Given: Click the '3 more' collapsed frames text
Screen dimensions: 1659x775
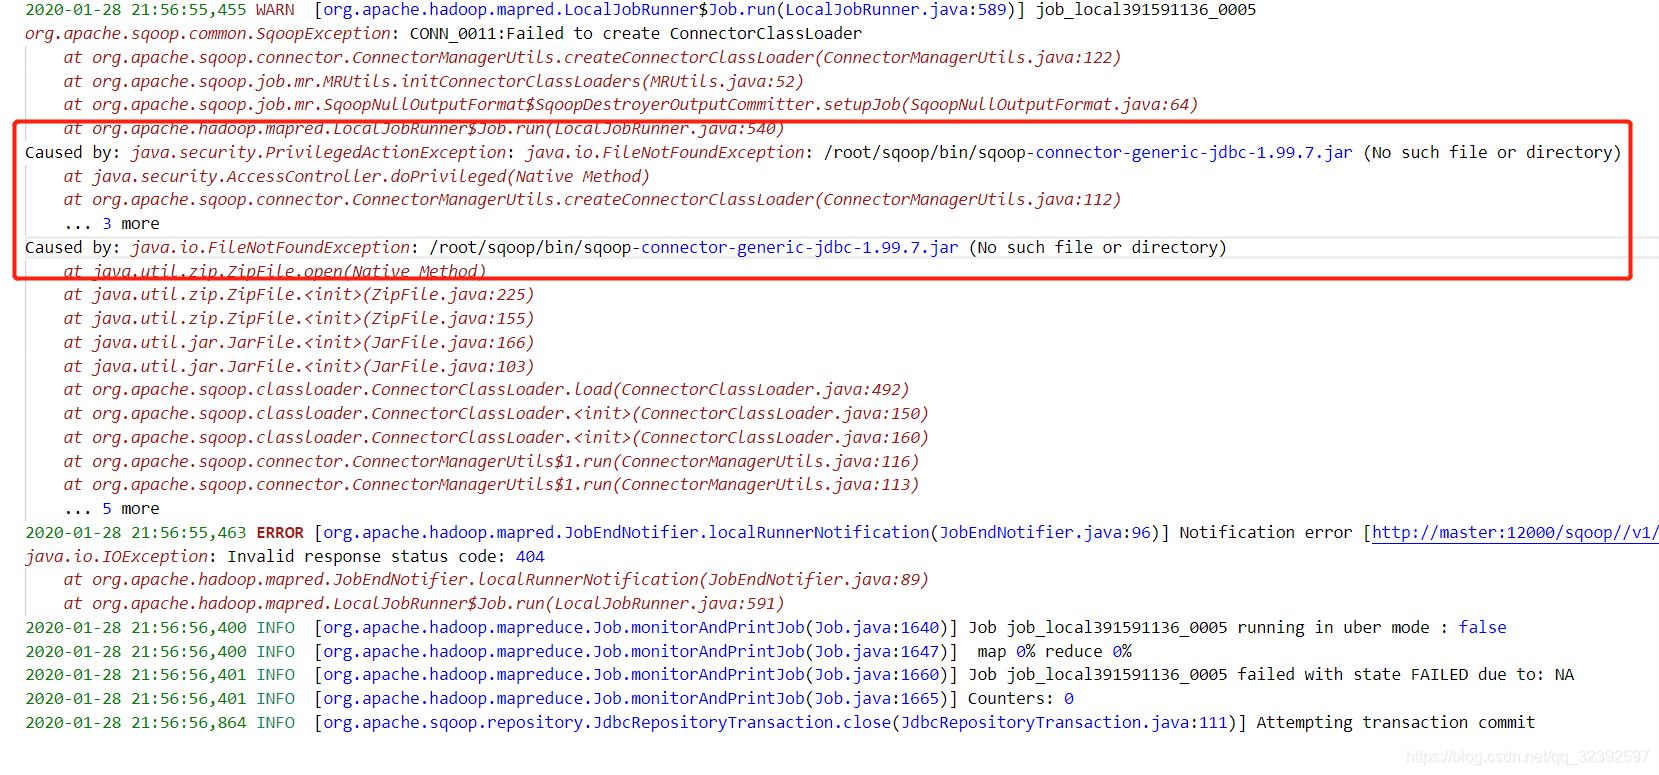Looking at the screenshot, I should pos(130,224).
